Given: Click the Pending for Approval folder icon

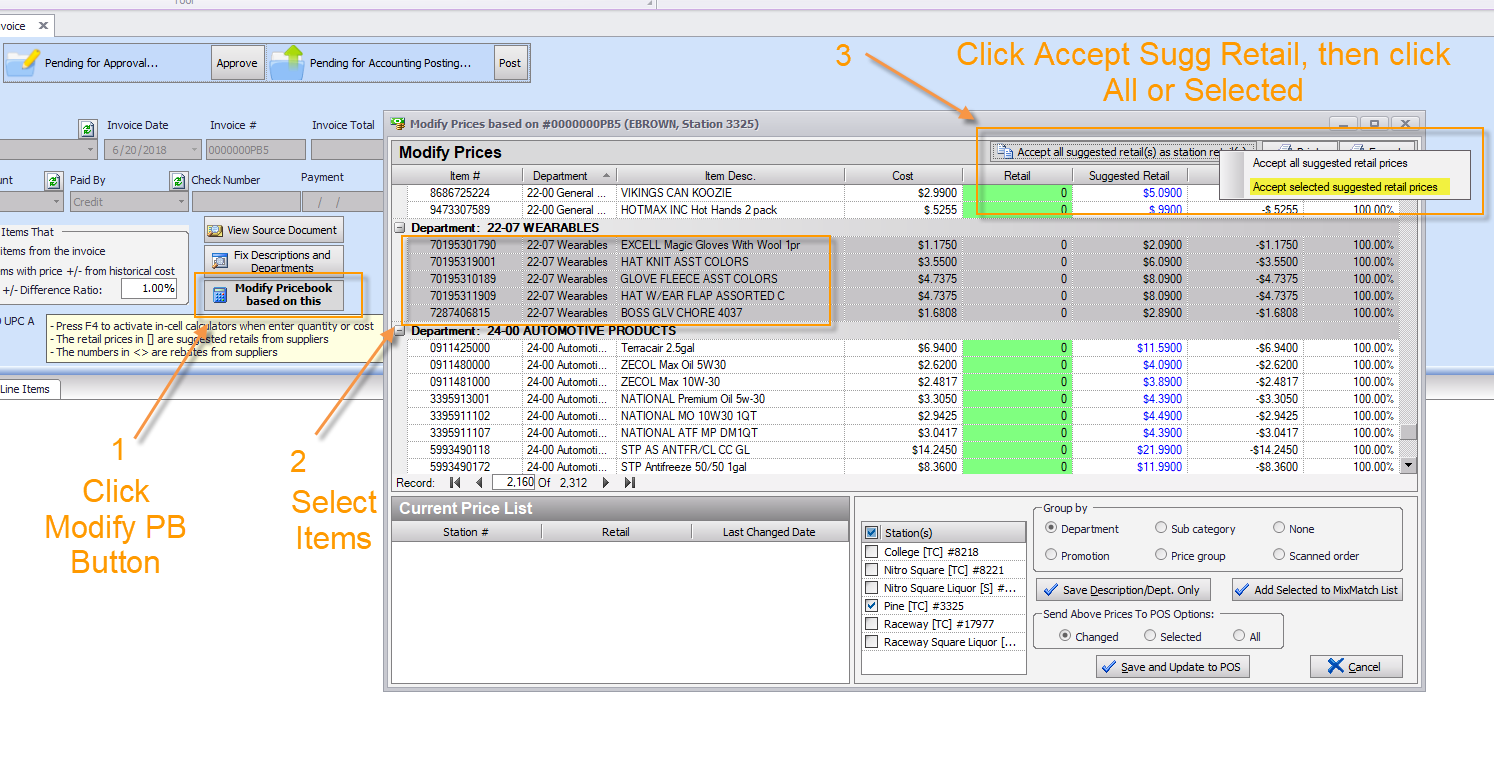Looking at the screenshot, I should tap(22, 62).
